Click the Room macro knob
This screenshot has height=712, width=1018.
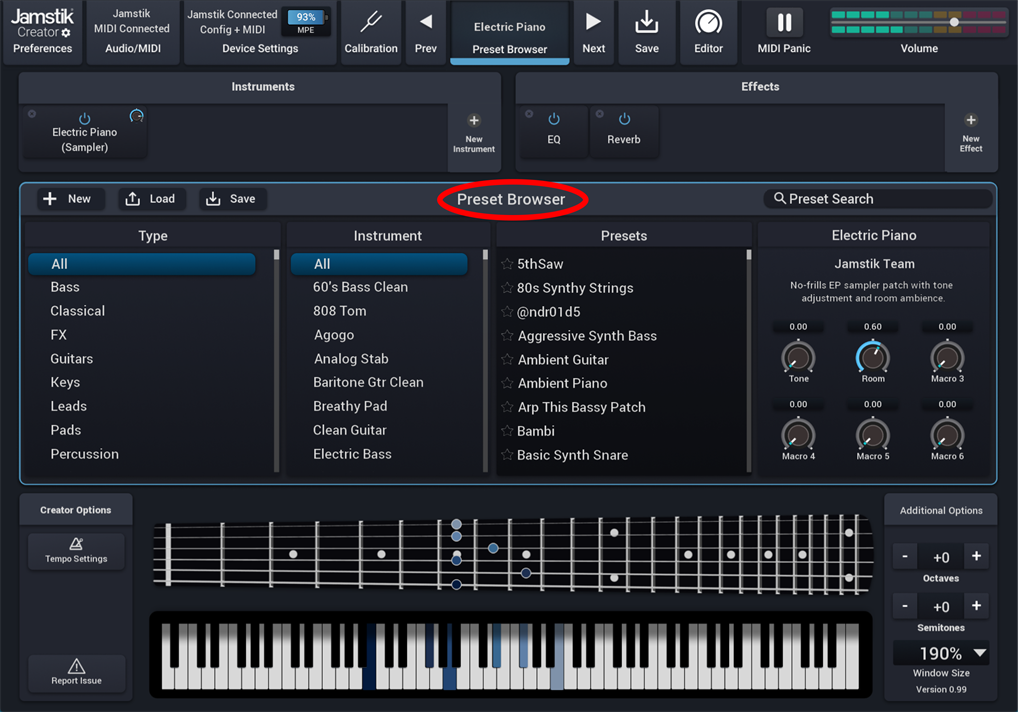(x=873, y=357)
